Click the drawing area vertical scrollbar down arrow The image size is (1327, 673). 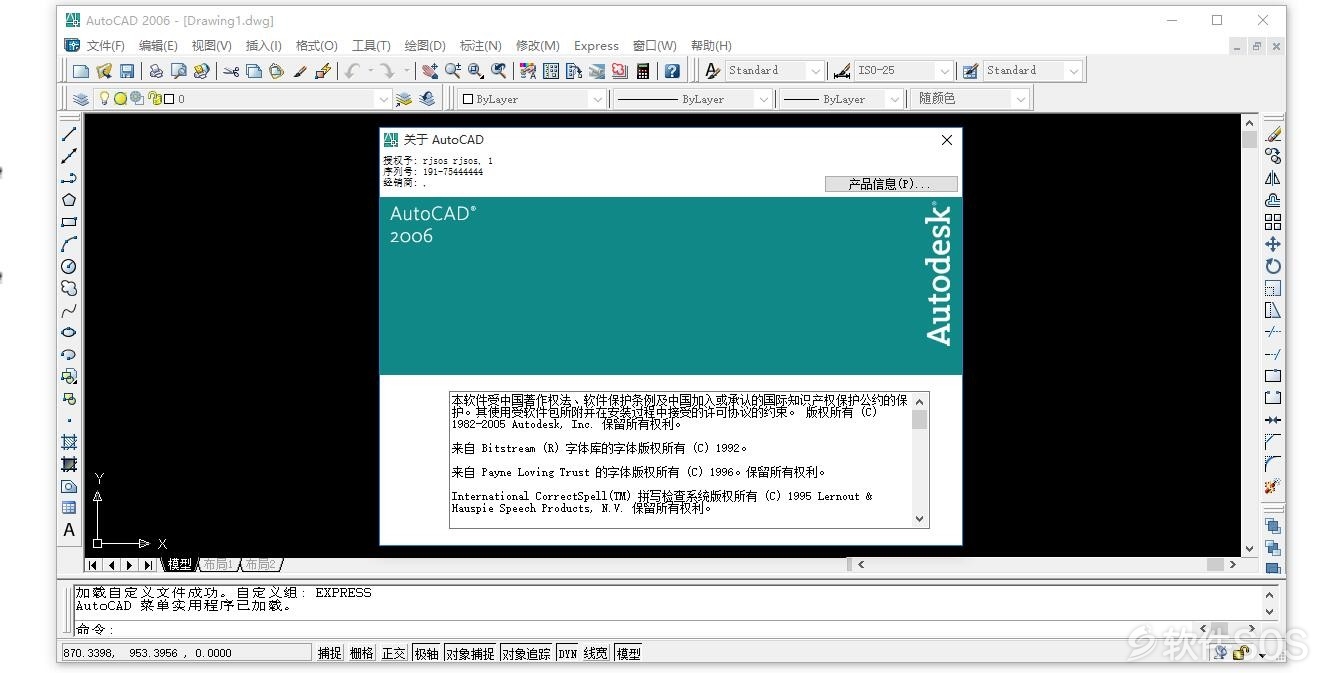[1249, 548]
